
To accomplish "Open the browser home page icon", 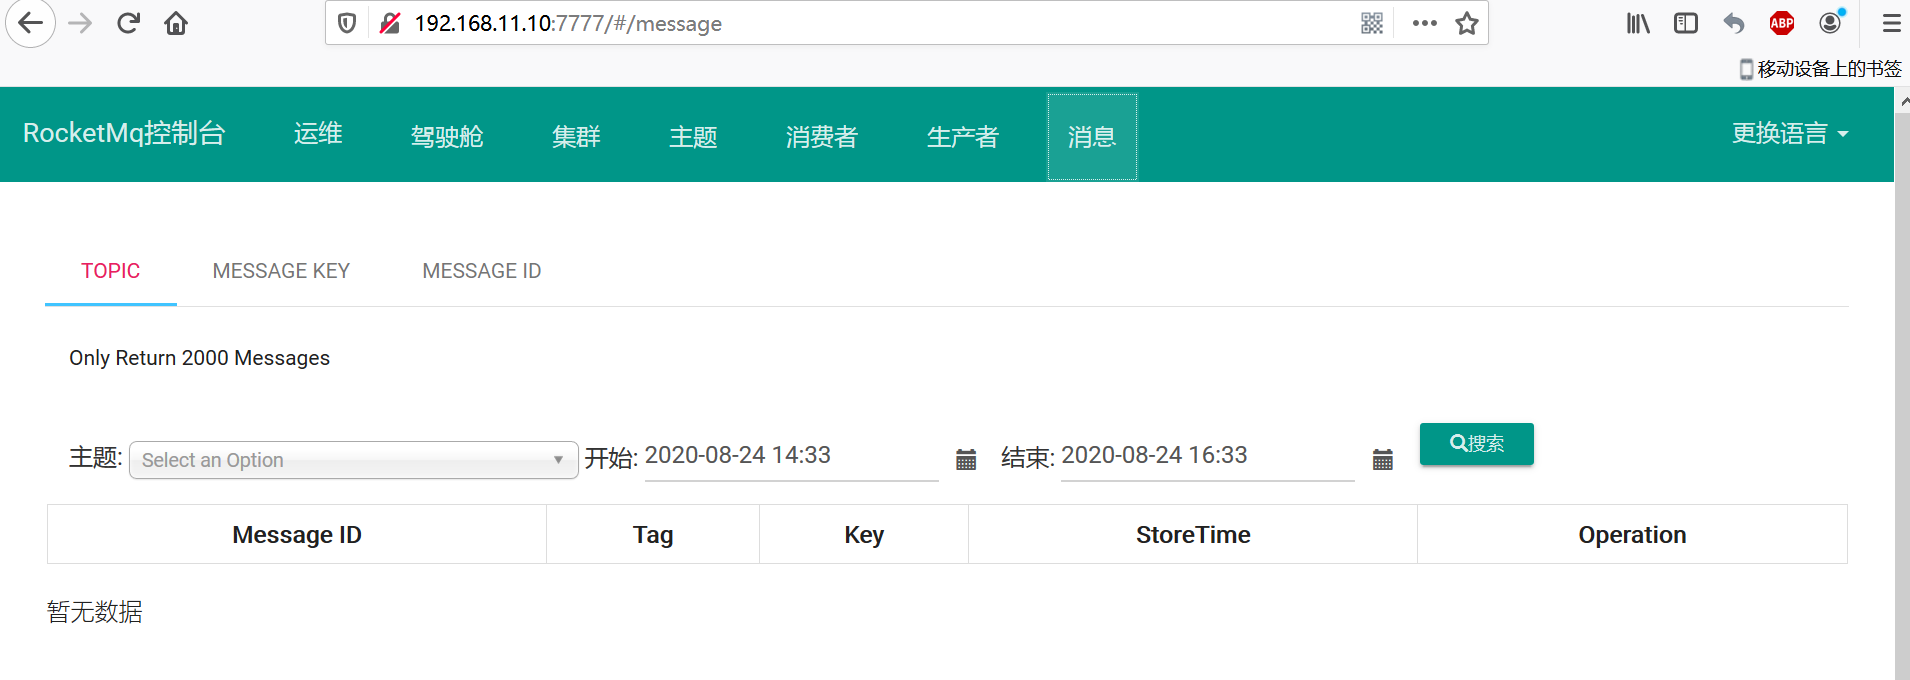I will pyautogui.click(x=176, y=23).
